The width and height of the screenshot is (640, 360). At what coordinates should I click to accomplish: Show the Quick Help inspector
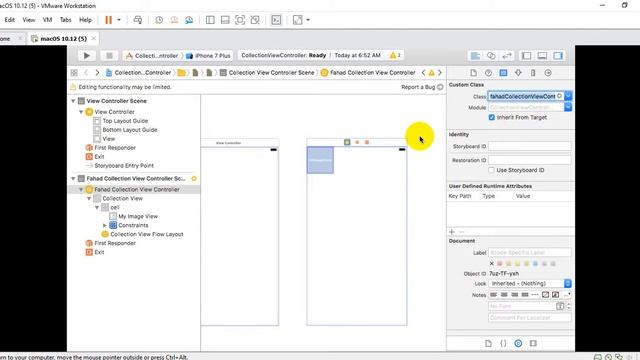coord(488,73)
